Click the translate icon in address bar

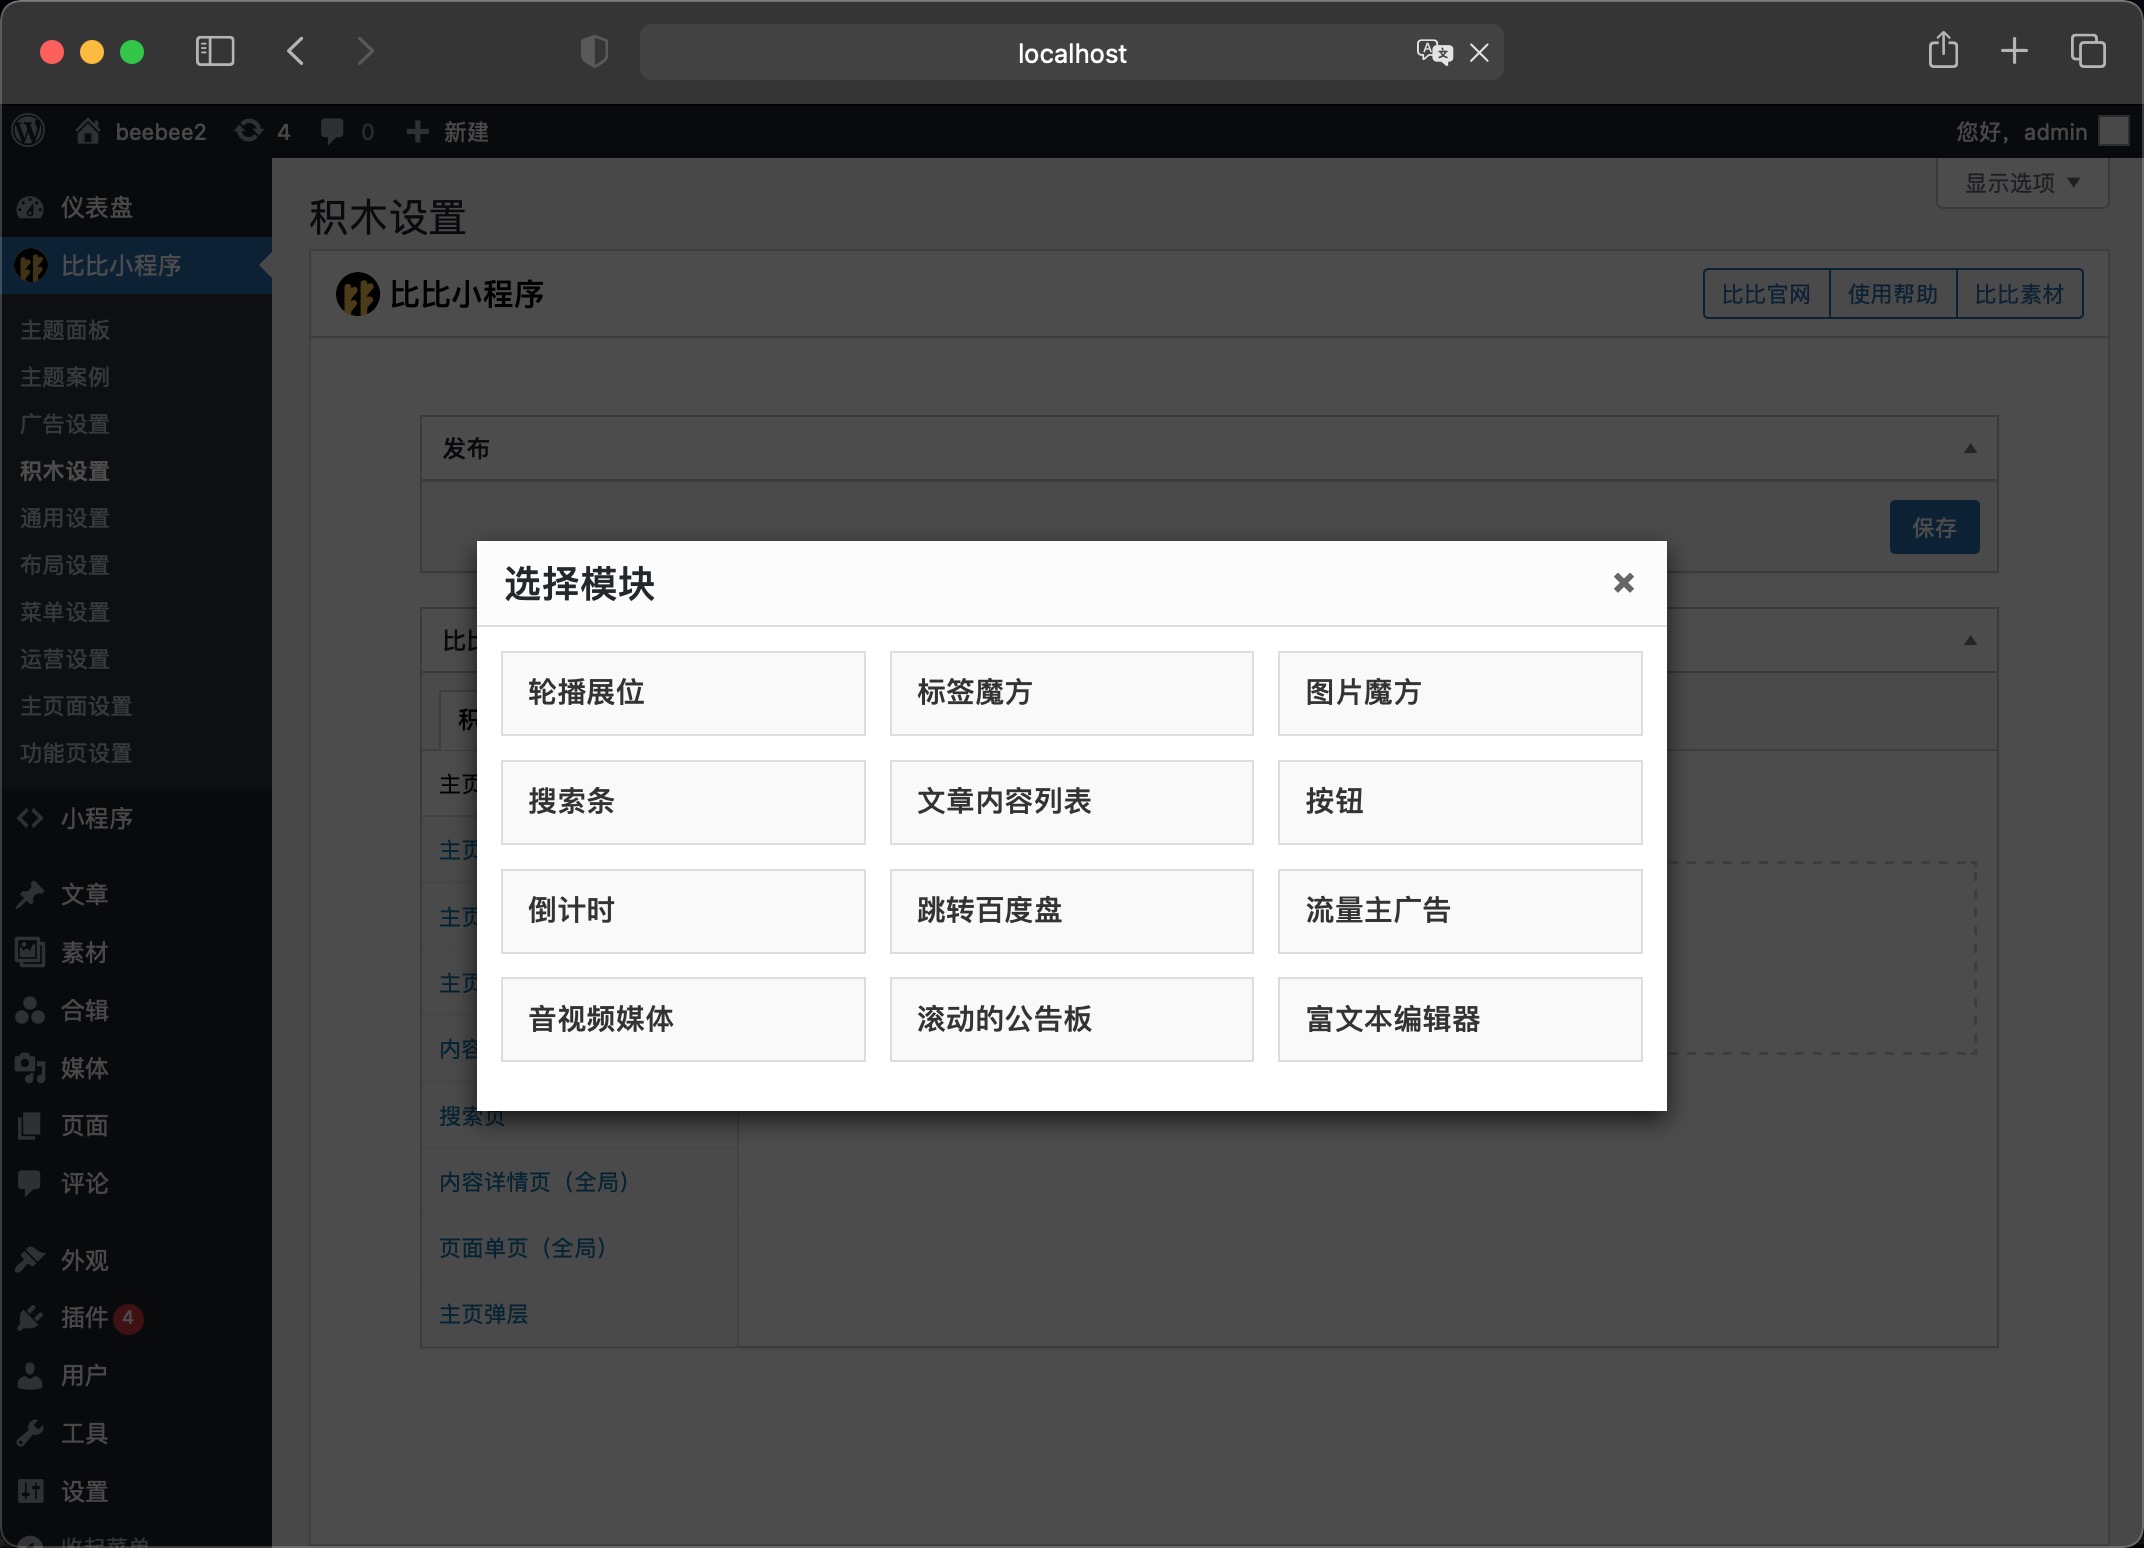point(1434,52)
